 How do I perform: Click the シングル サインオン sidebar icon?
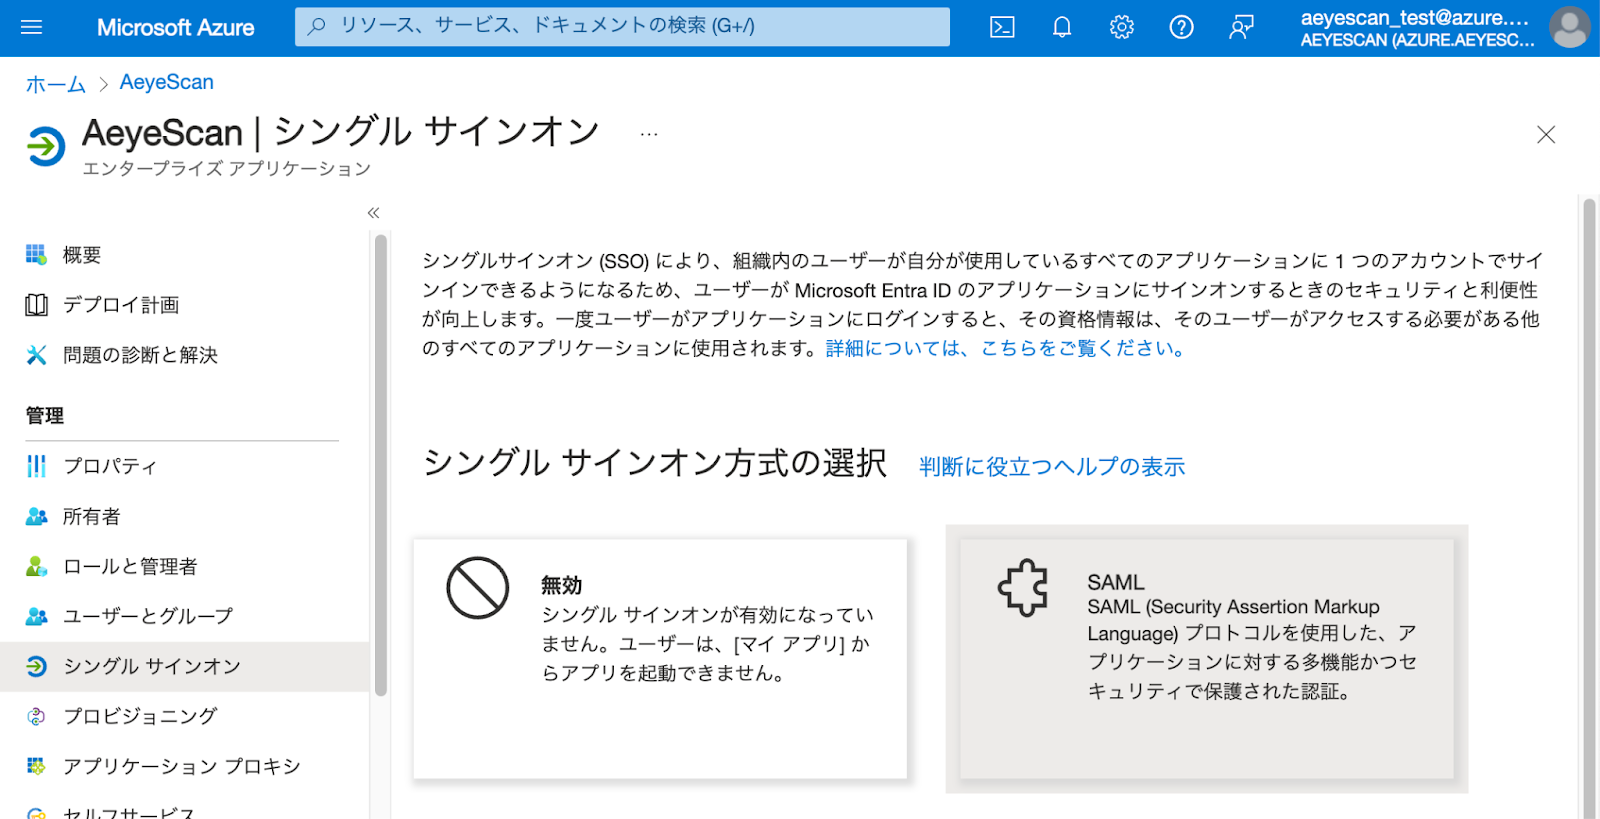tap(36, 666)
